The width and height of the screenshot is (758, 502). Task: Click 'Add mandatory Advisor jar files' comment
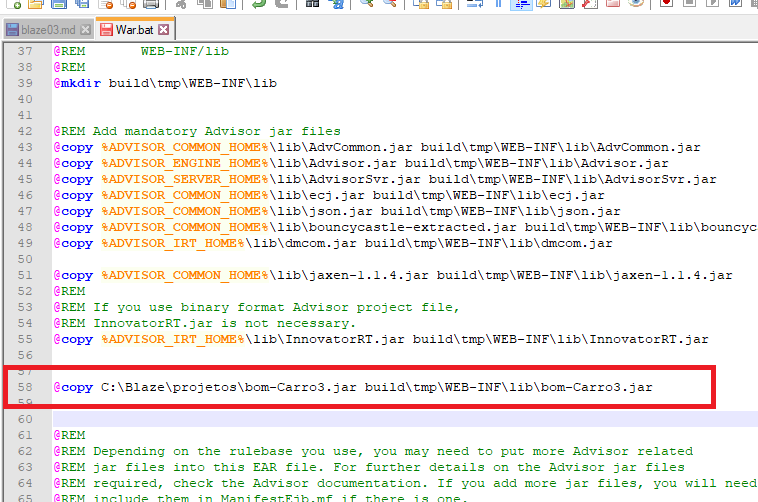click(217, 132)
